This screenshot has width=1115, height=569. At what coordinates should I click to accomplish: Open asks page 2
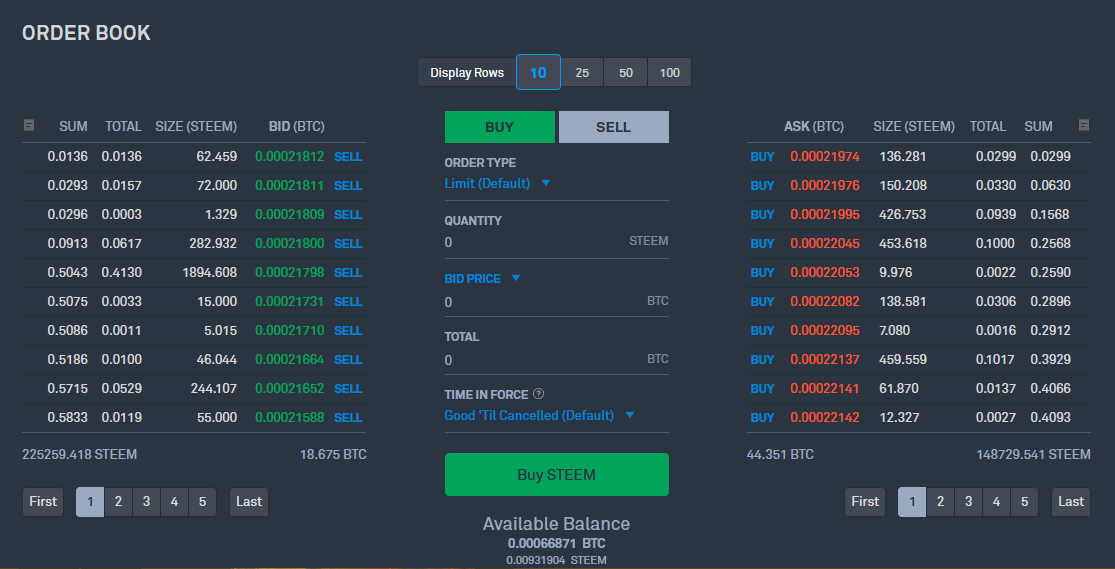click(940, 501)
